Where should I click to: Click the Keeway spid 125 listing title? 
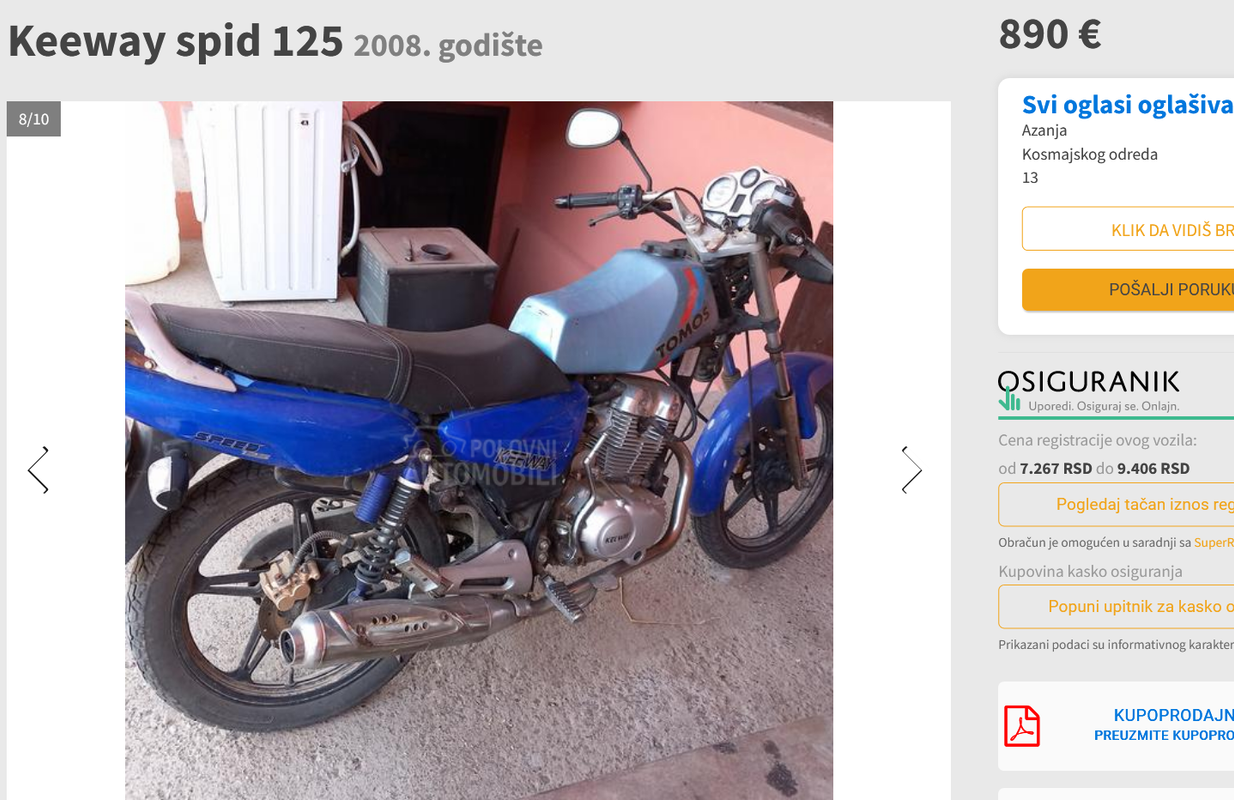pyautogui.click(x=176, y=41)
